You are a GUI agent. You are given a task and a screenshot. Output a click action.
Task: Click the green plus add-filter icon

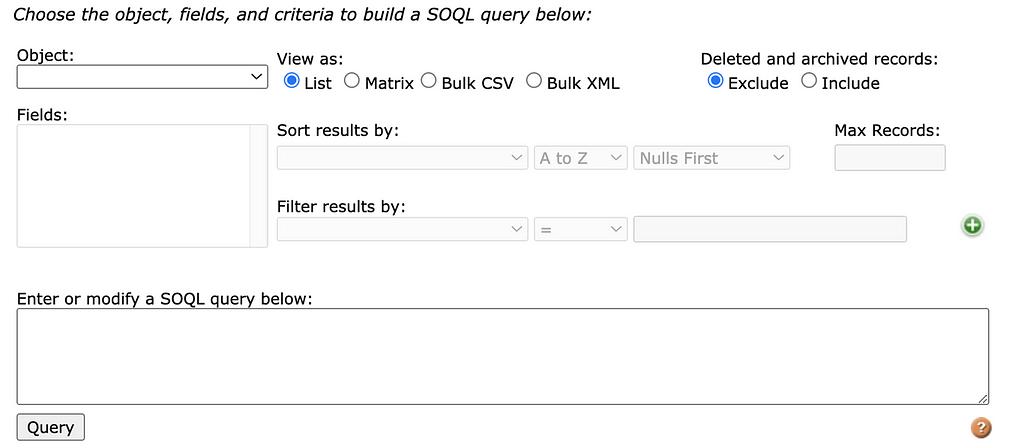pos(972,226)
